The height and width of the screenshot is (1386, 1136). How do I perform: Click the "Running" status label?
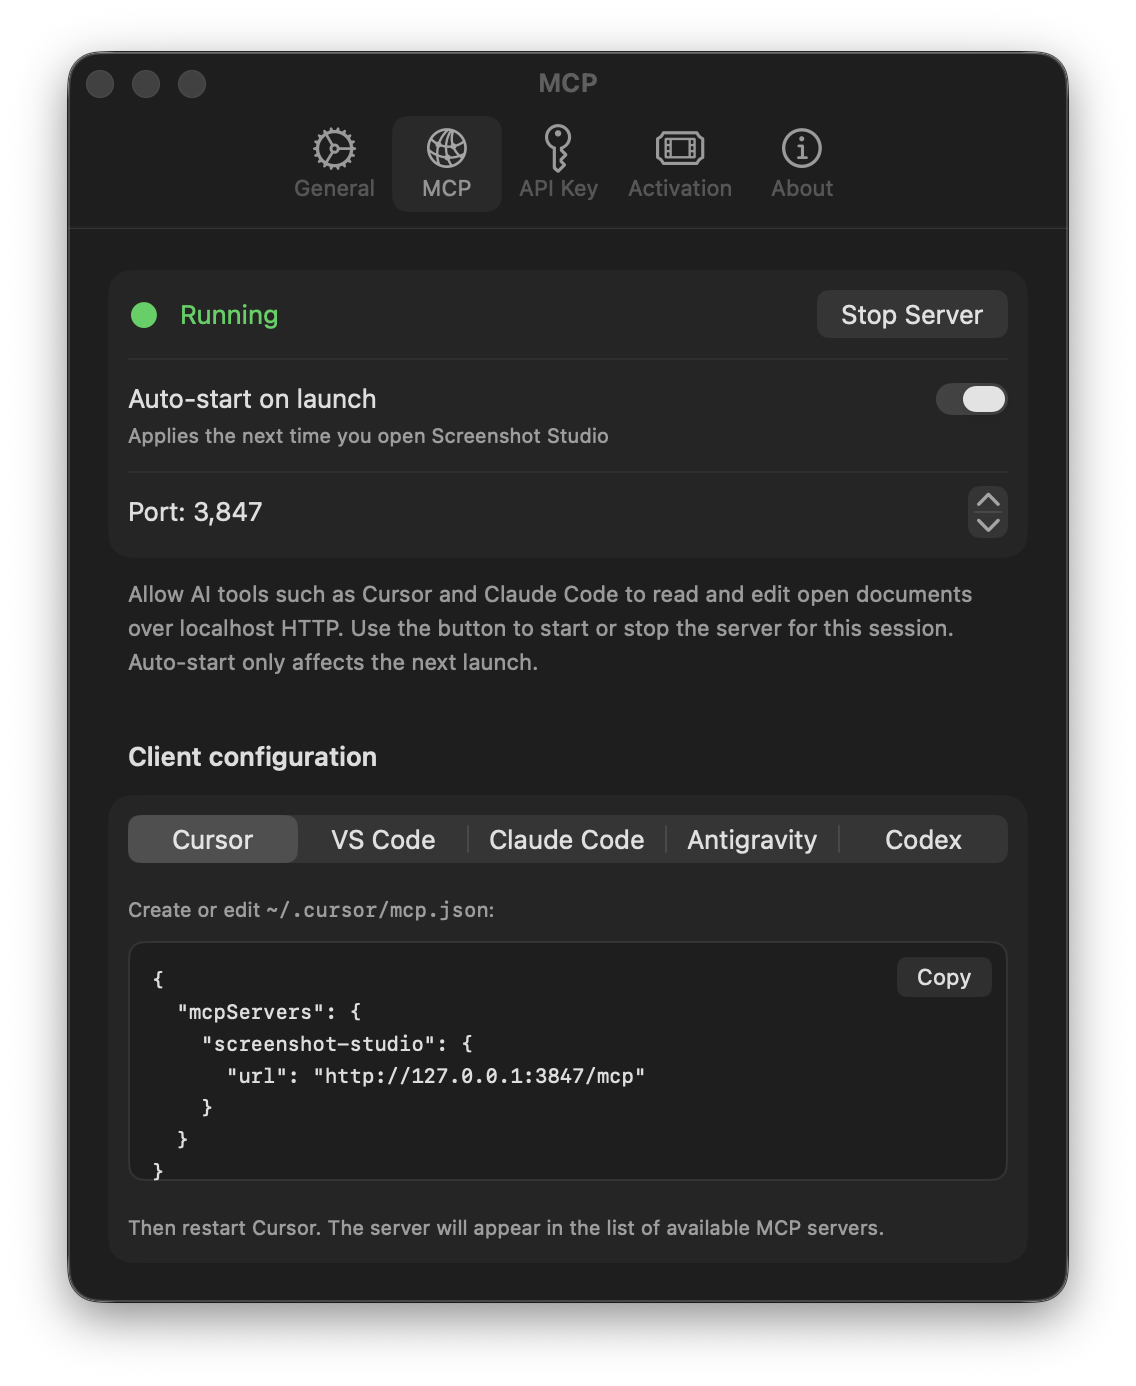tap(229, 315)
